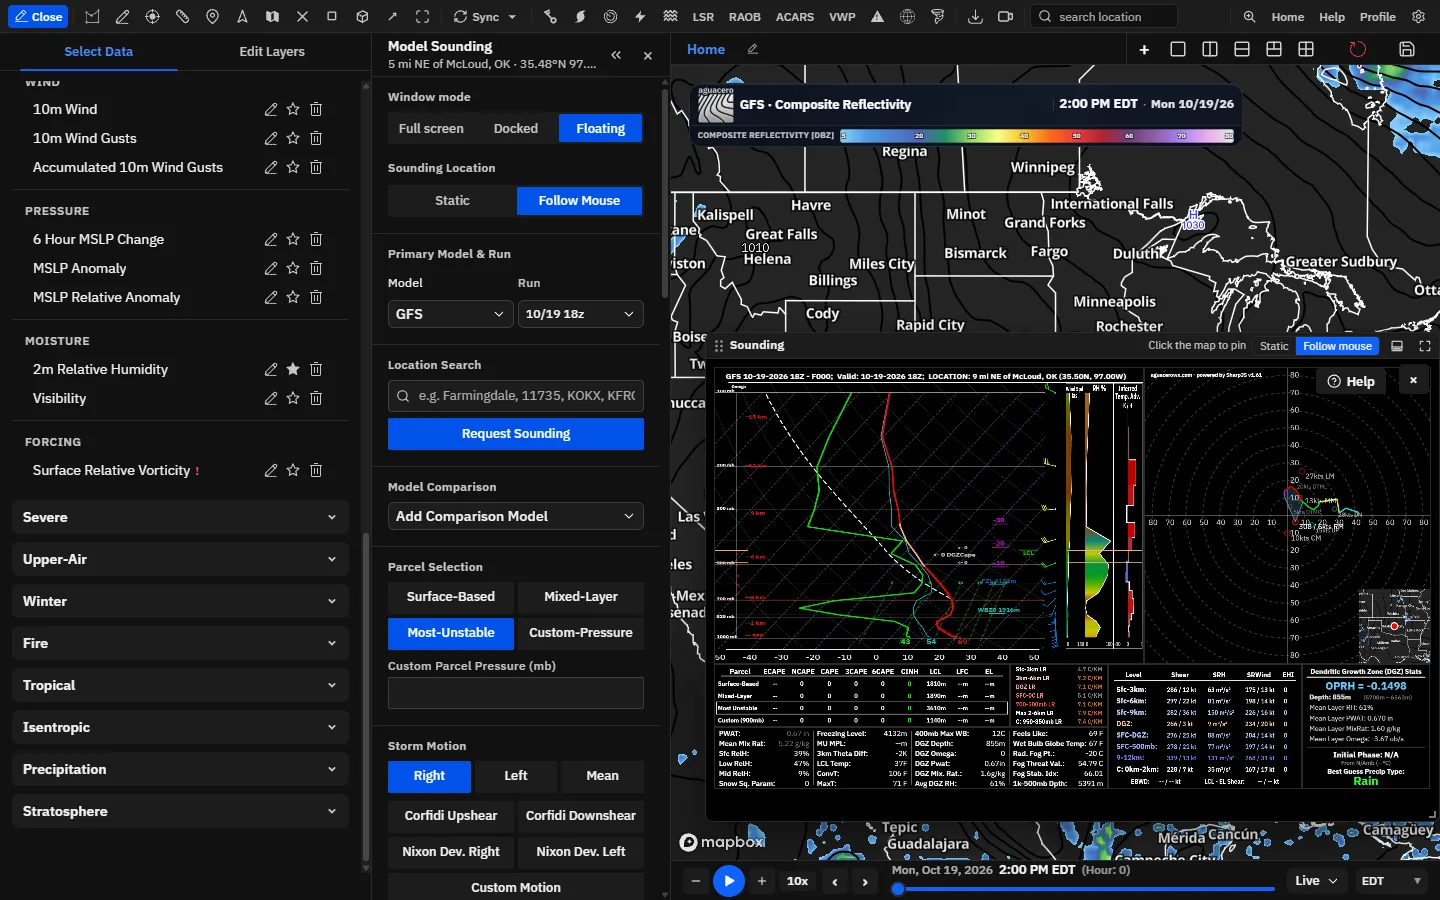Open the VWP tool
The width and height of the screenshot is (1440, 900).
843,17
